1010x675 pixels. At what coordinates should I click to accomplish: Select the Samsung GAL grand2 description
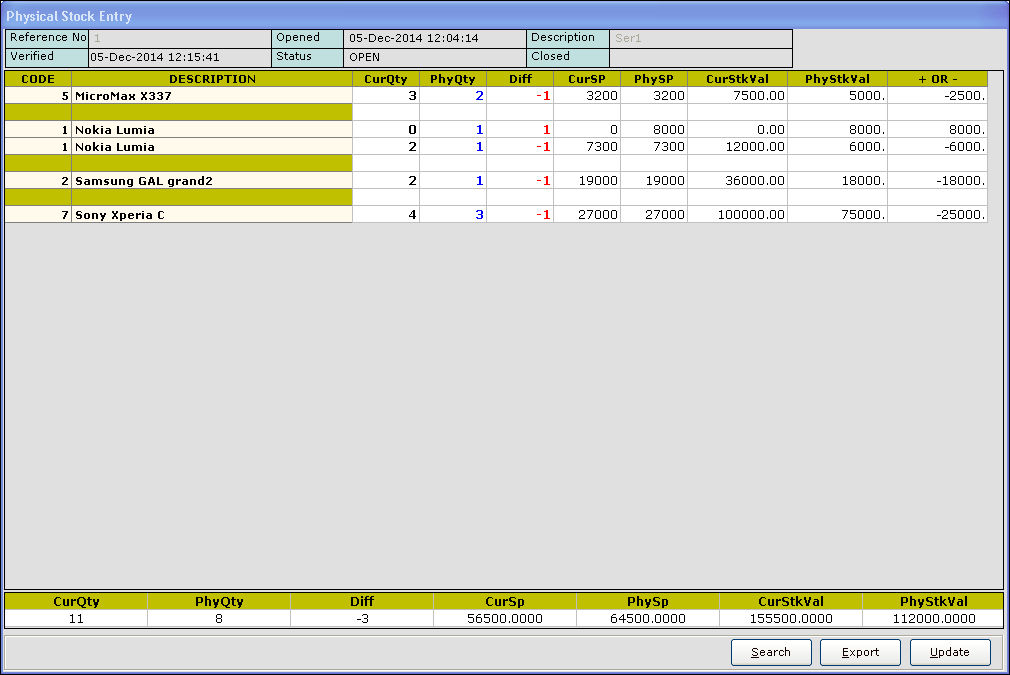[212, 181]
